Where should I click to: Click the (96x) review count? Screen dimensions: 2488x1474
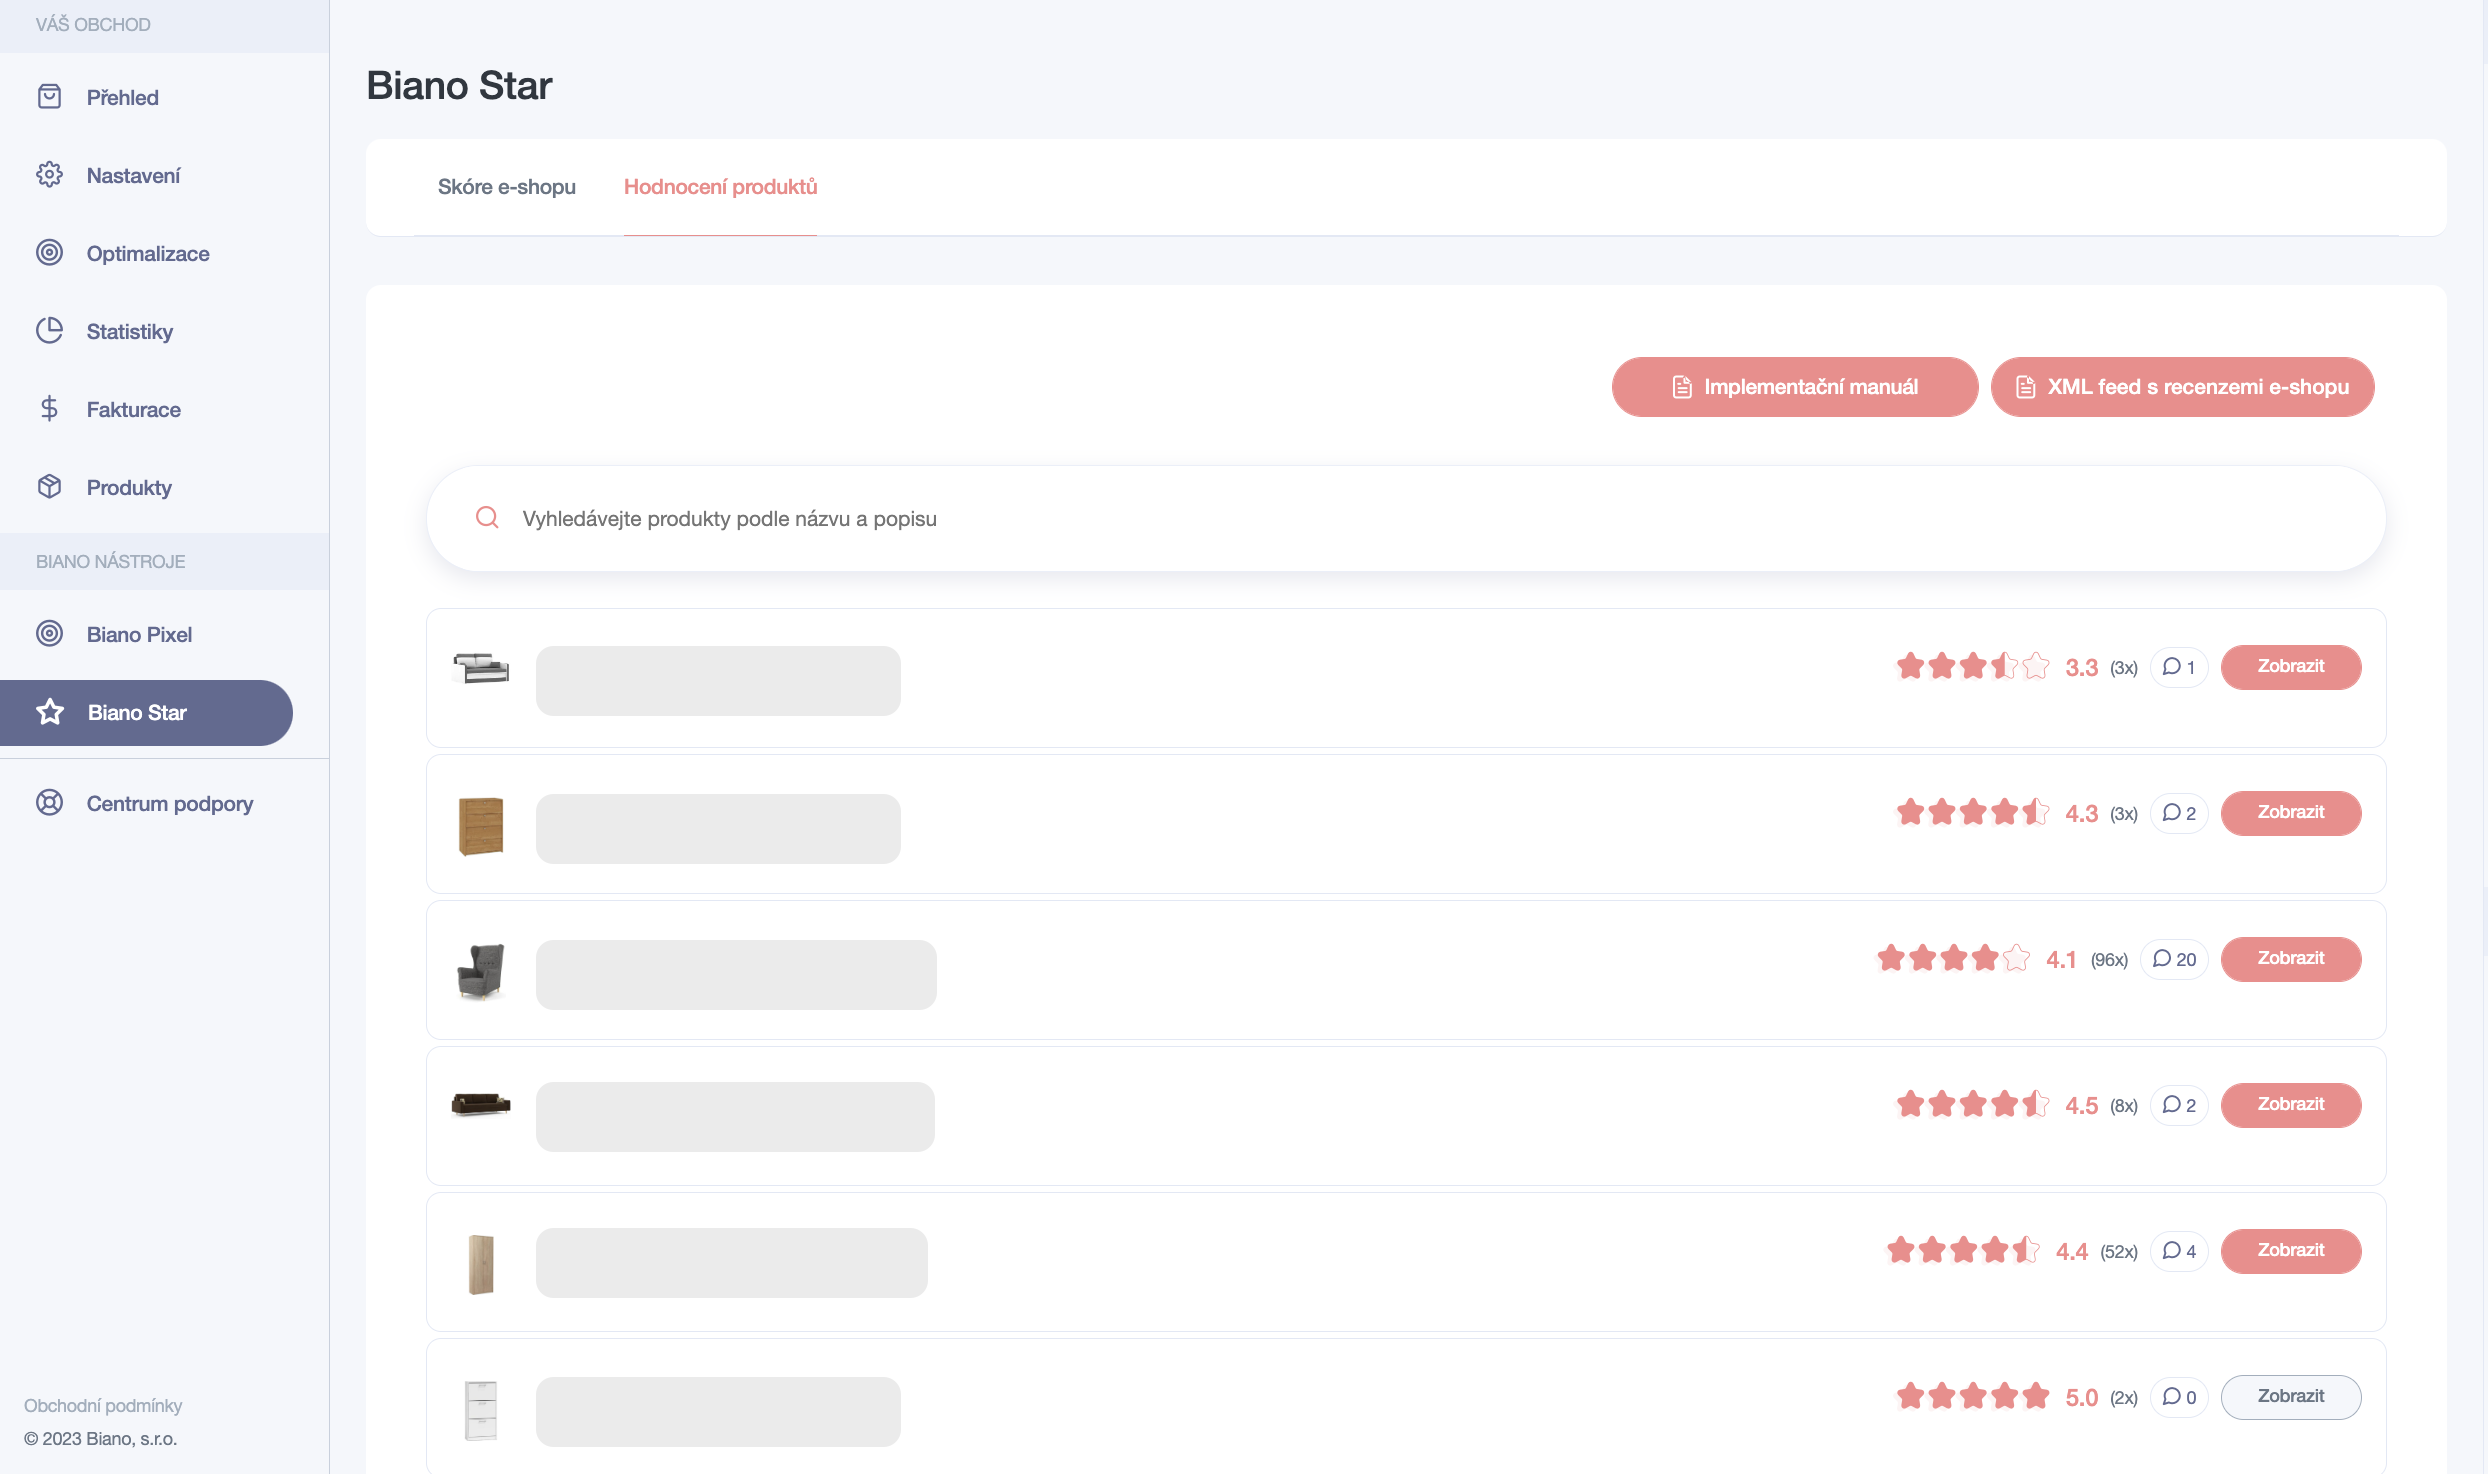click(2109, 960)
